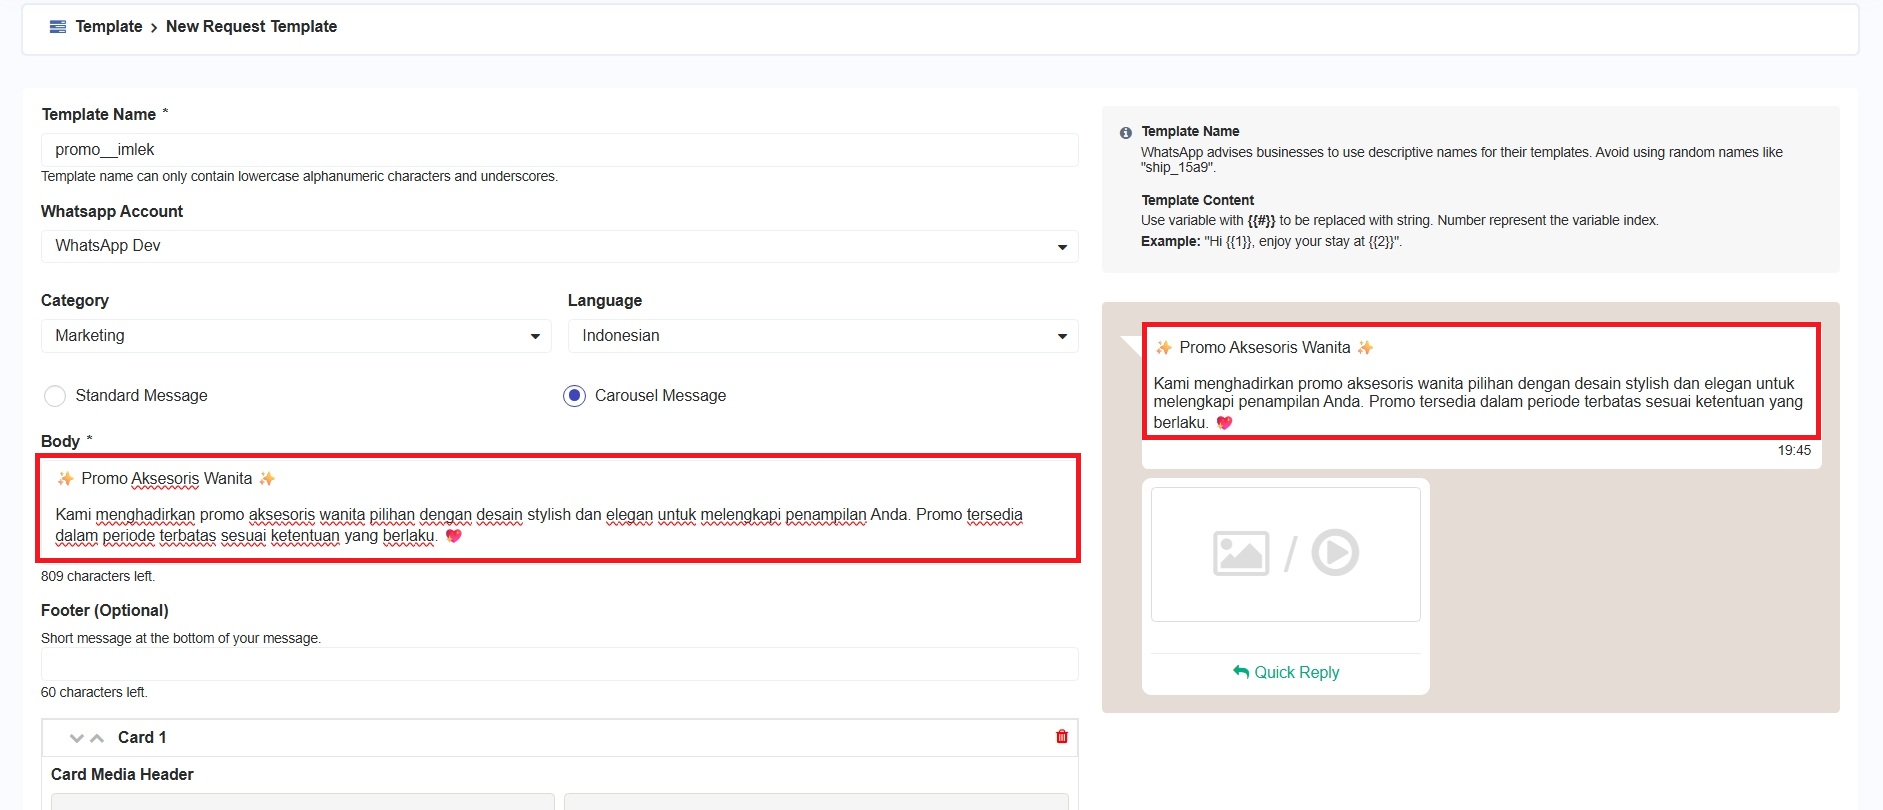Click the Template list icon in the breadcrumb
The height and width of the screenshot is (810, 1883).
(58, 27)
